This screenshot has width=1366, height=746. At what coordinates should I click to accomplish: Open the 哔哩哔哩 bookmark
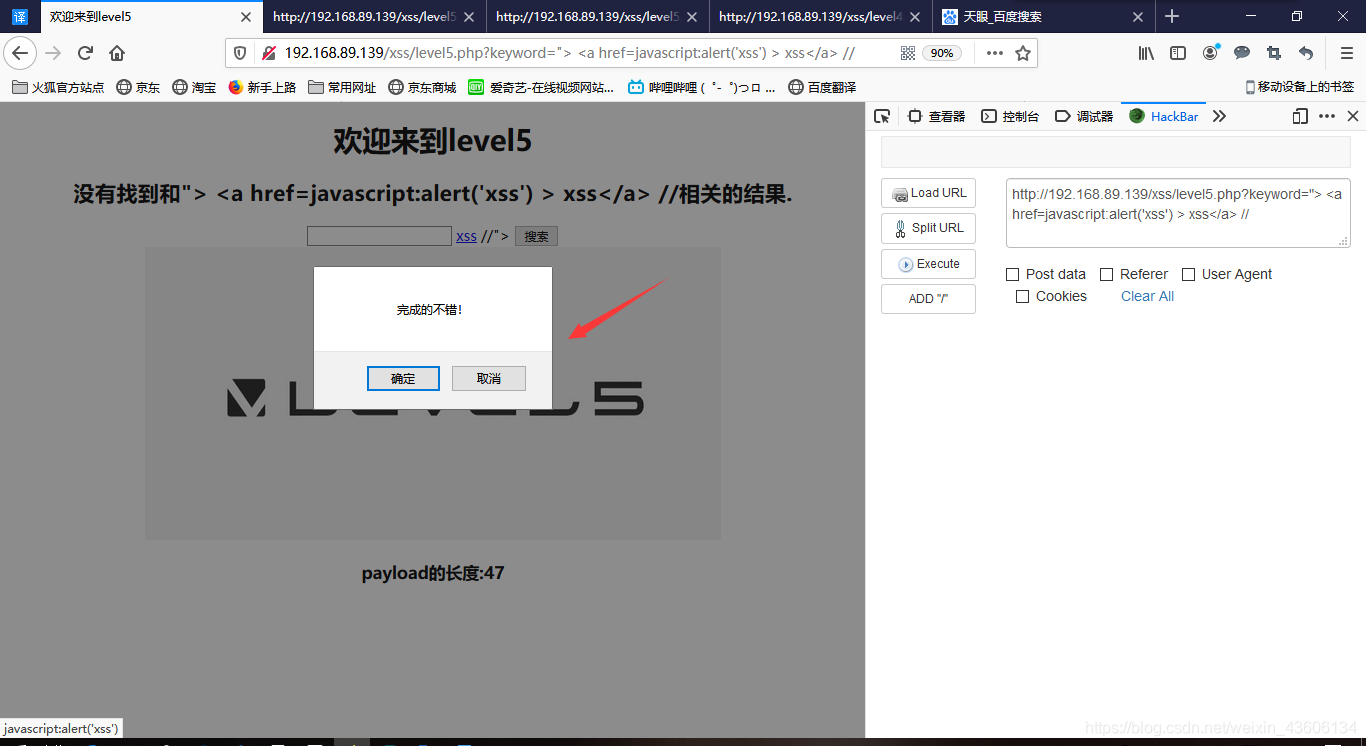[701, 88]
